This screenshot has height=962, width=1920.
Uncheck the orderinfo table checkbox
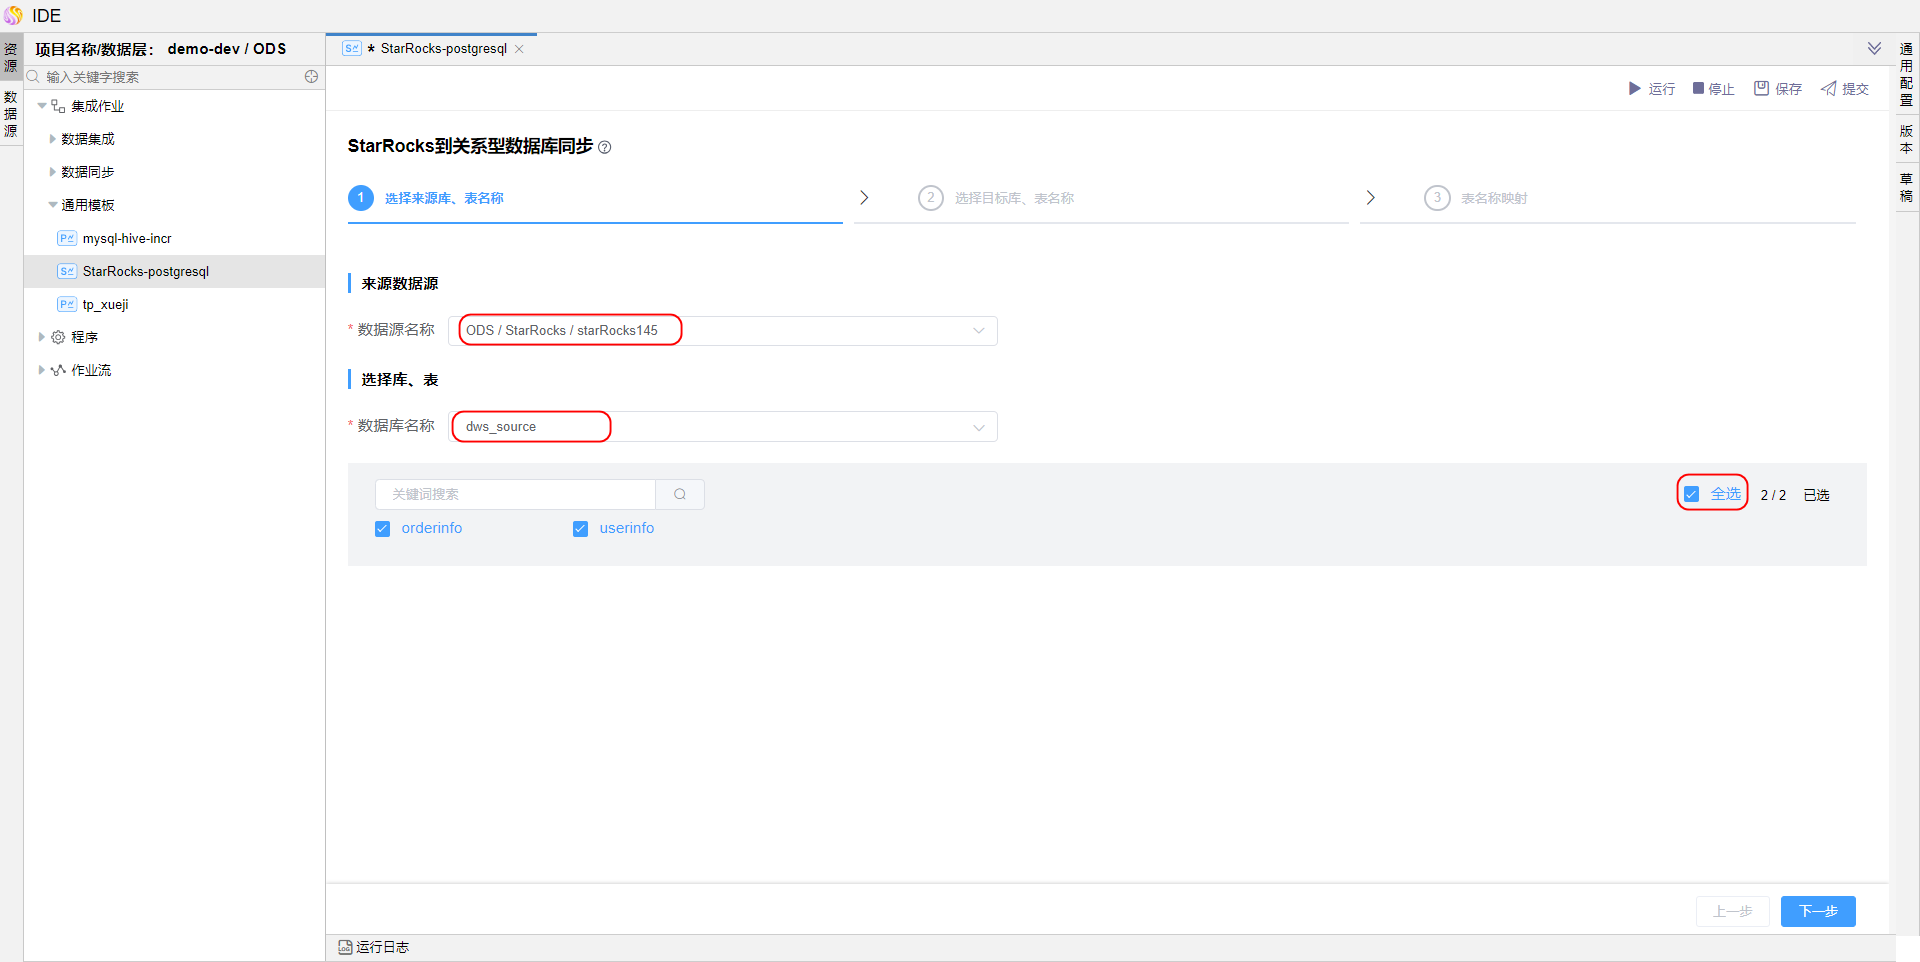382,529
